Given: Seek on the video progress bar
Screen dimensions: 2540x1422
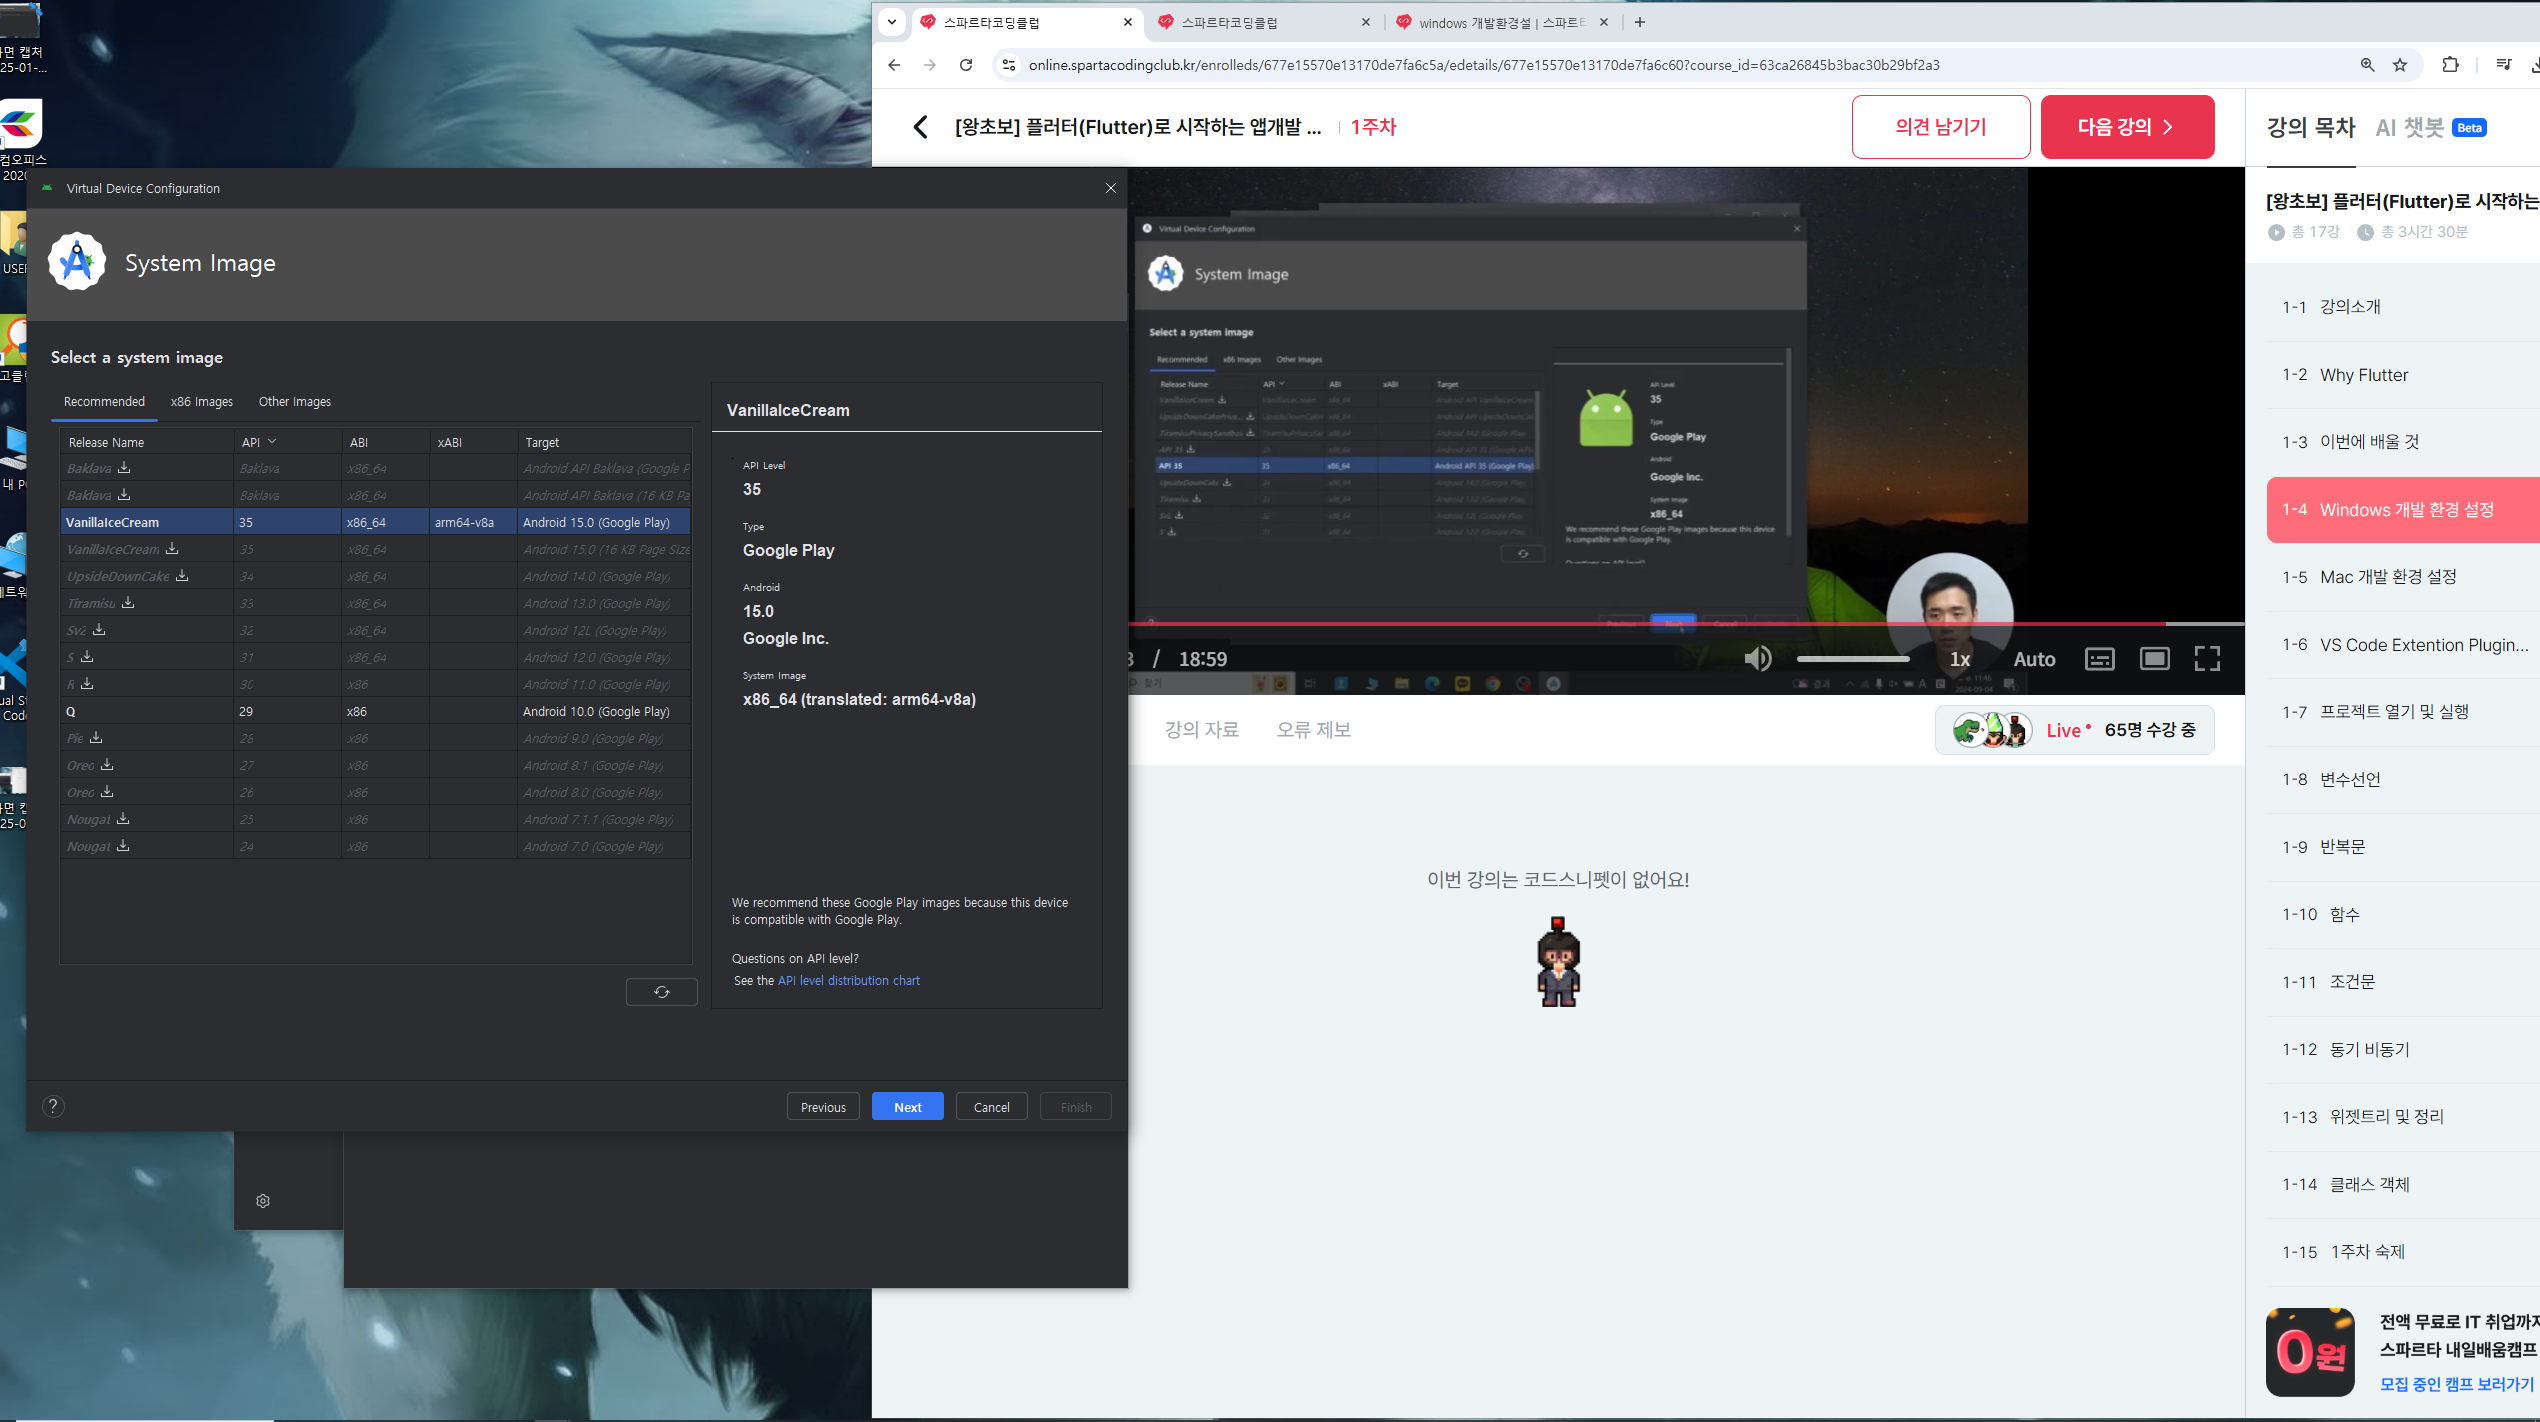Looking at the screenshot, I should tap(1686, 624).
